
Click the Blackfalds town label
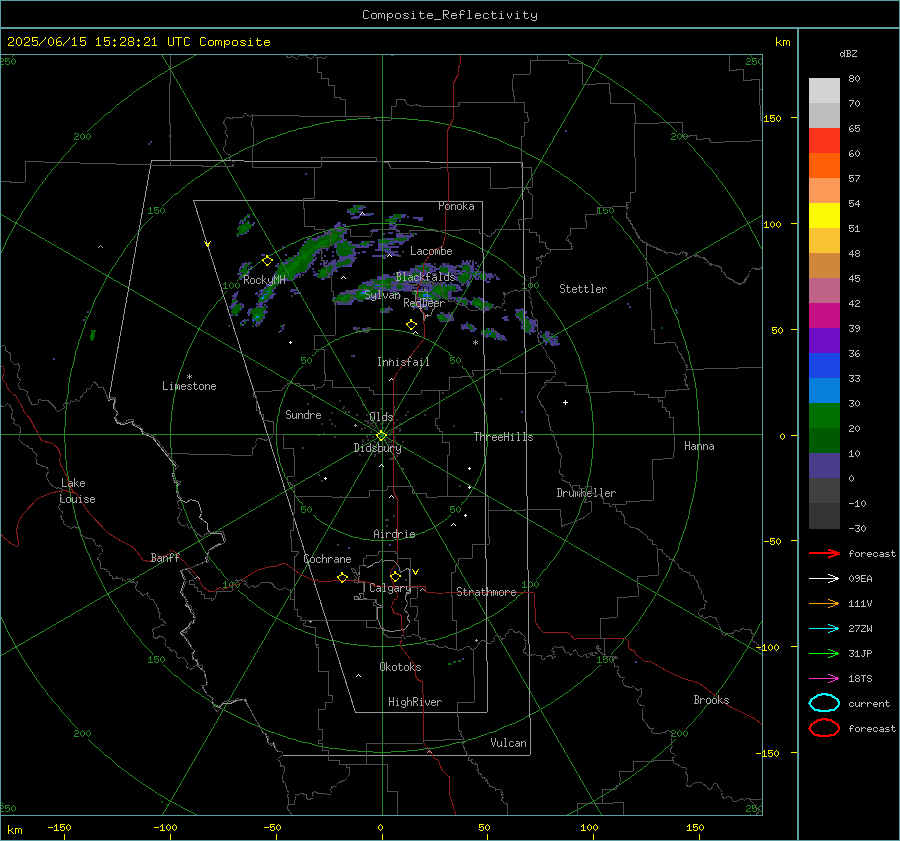[x=425, y=277]
